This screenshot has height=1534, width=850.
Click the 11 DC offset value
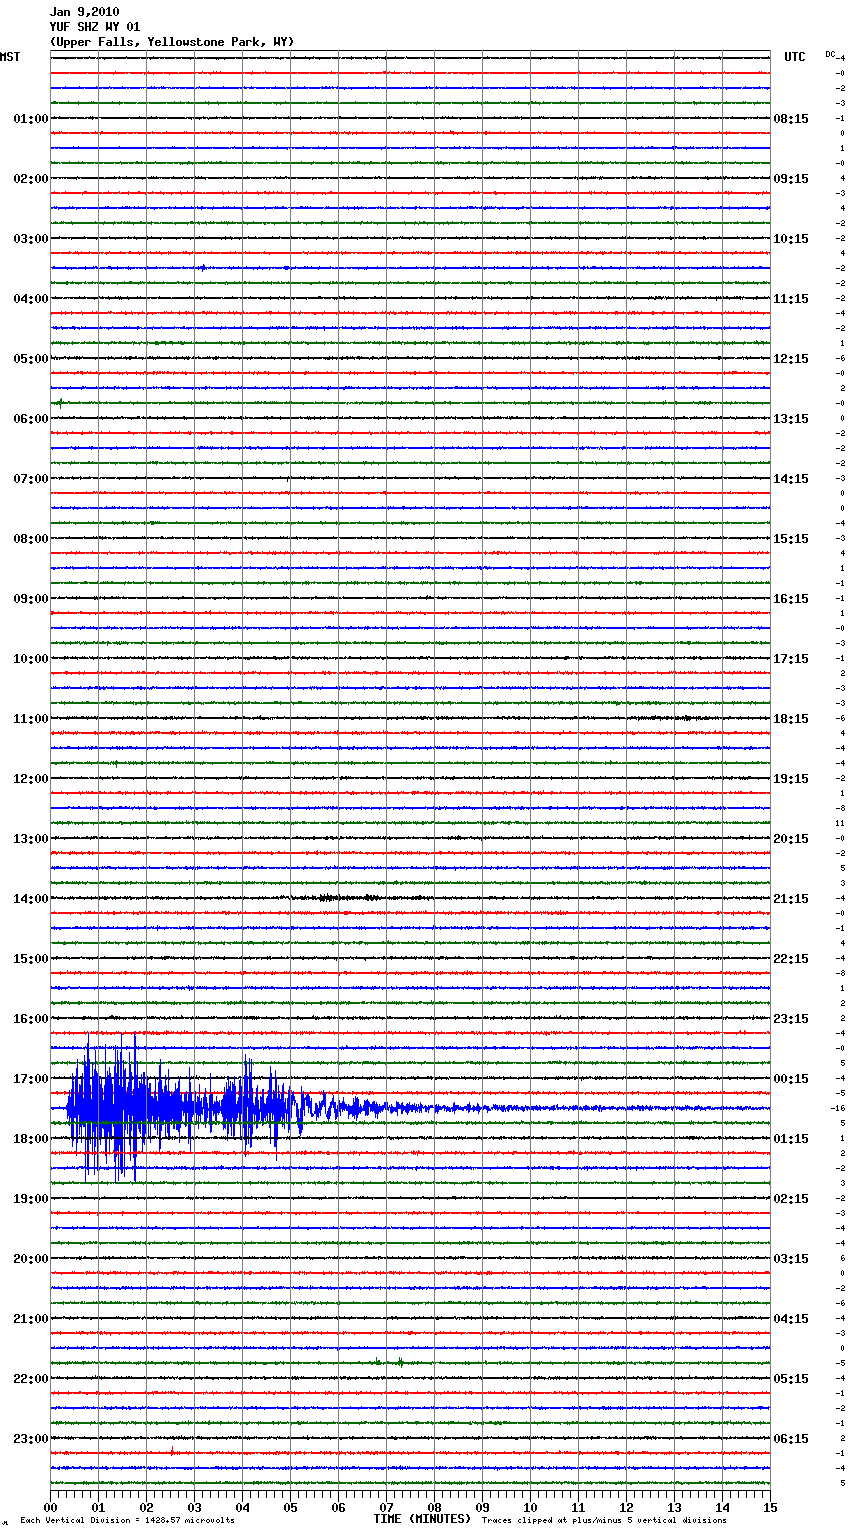point(840,823)
